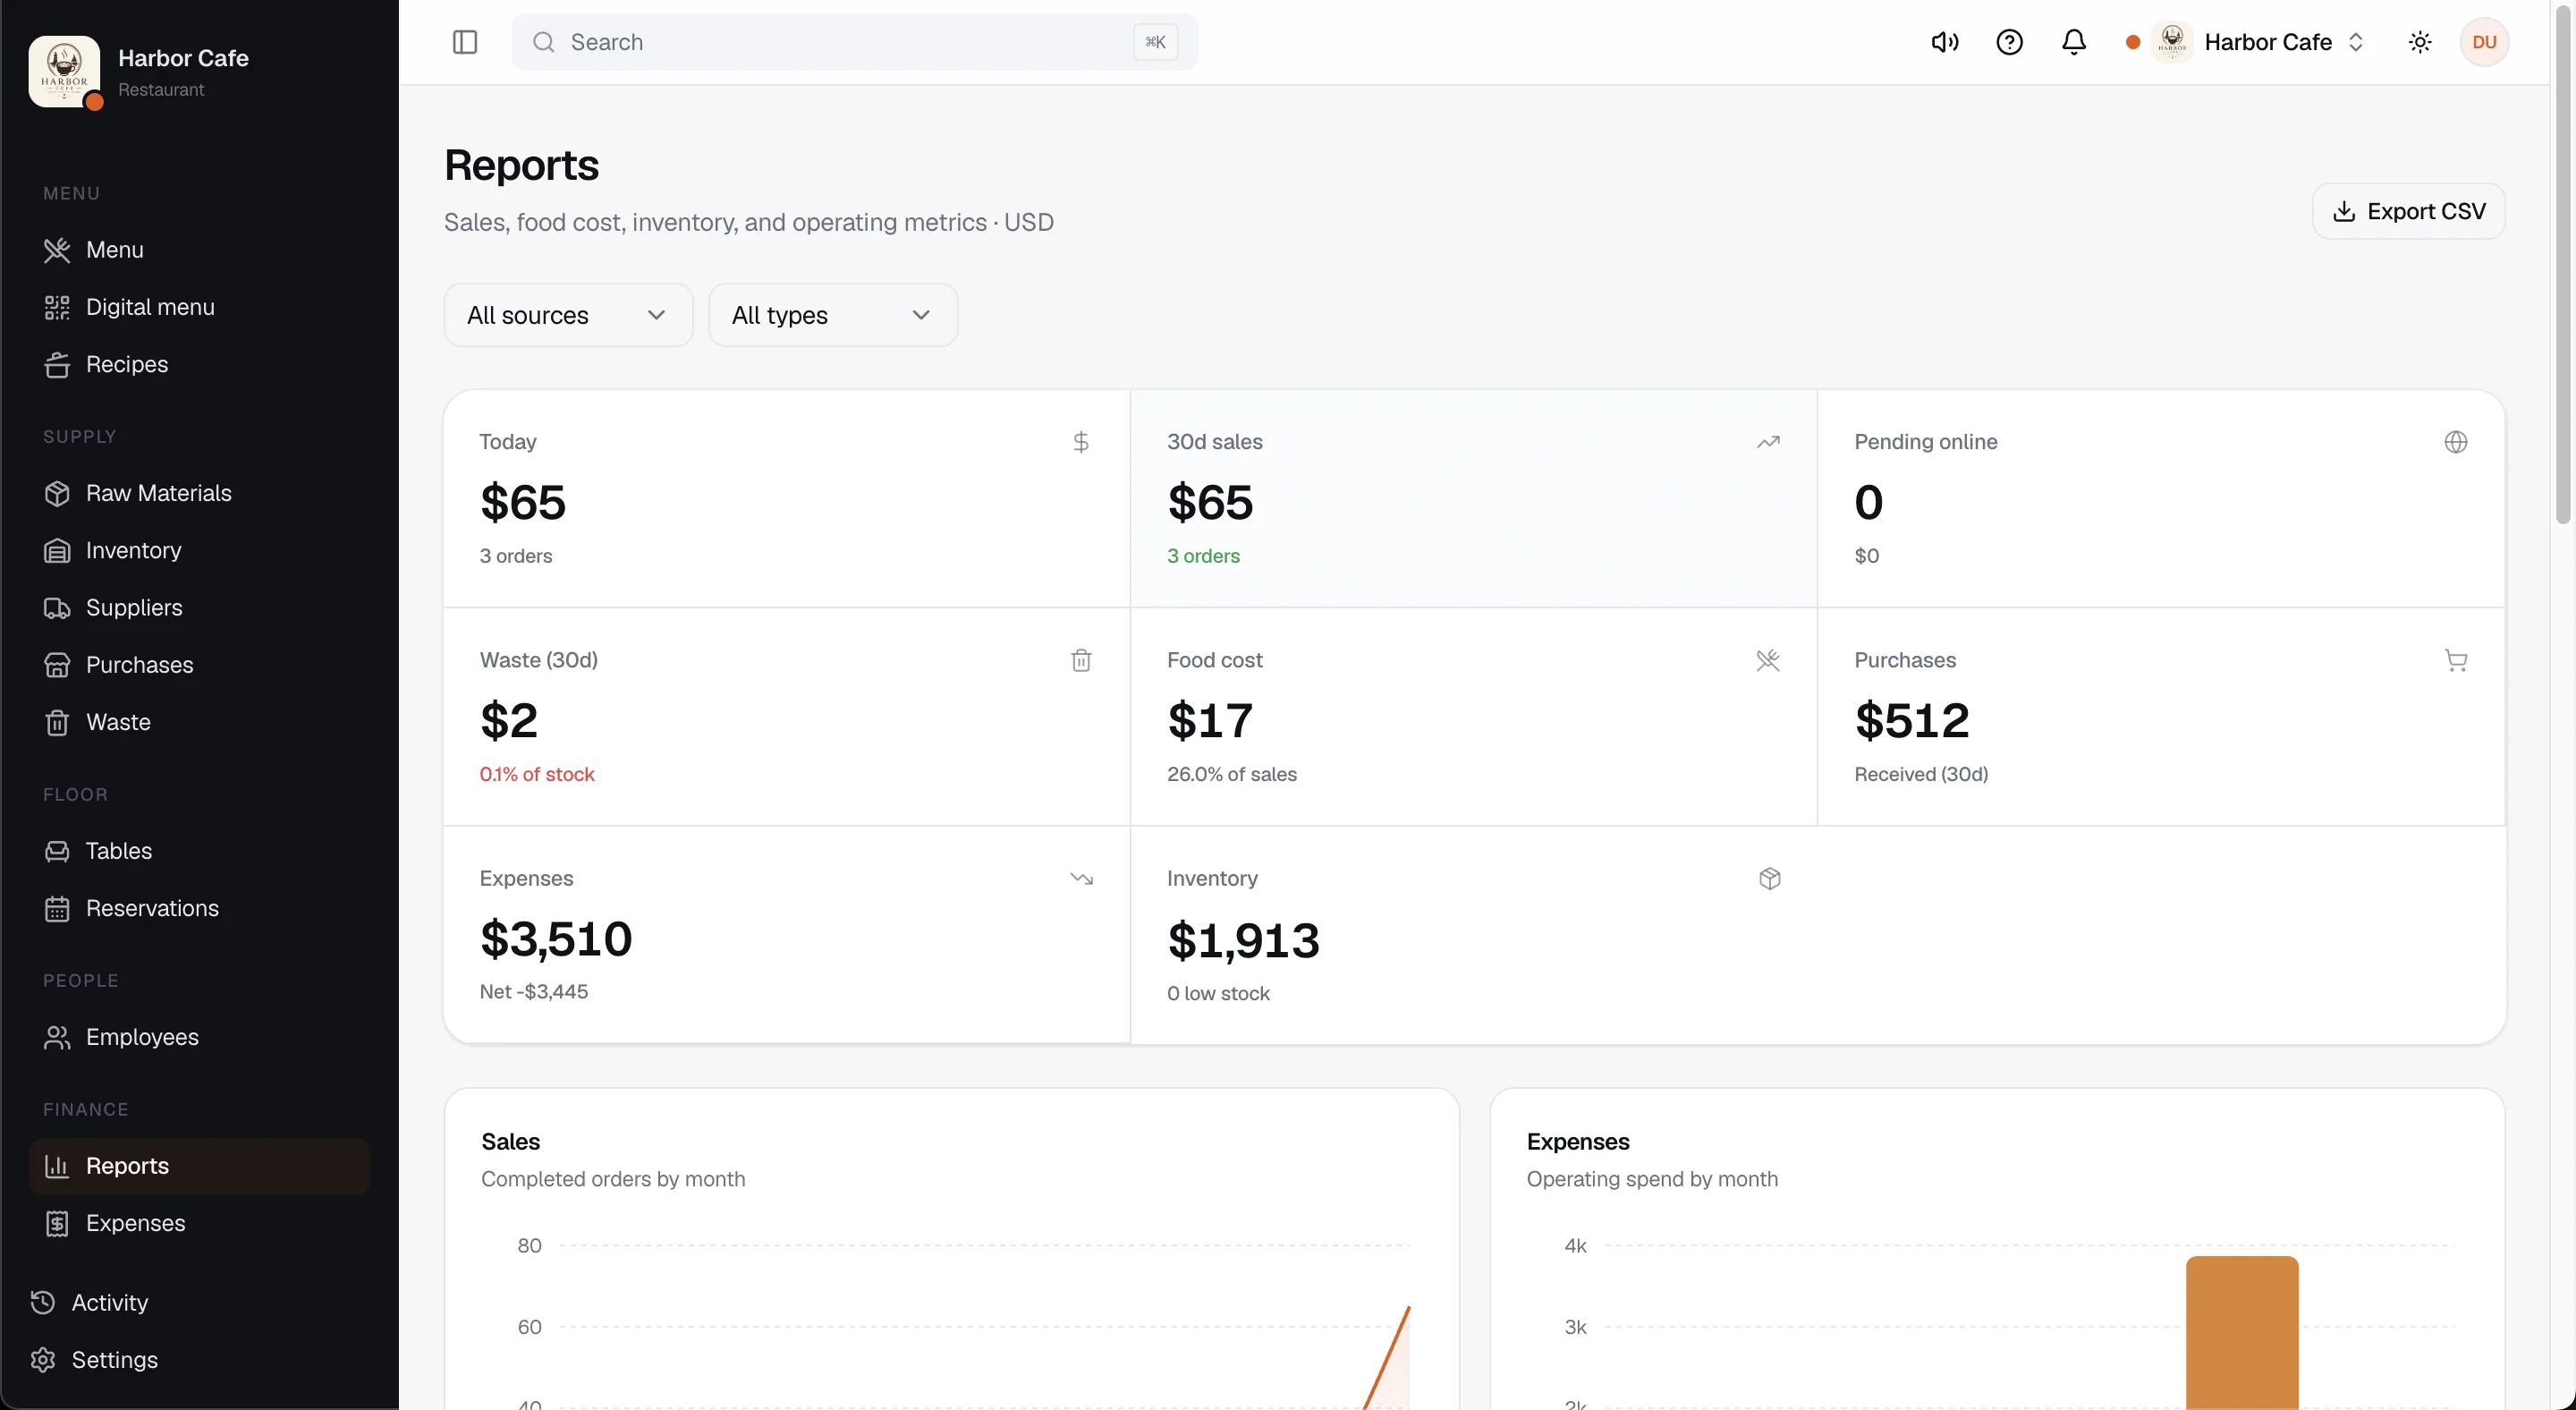Click the trending-up icon on 30d sales card
This screenshot has width=2576, height=1410.
coord(1768,442)
